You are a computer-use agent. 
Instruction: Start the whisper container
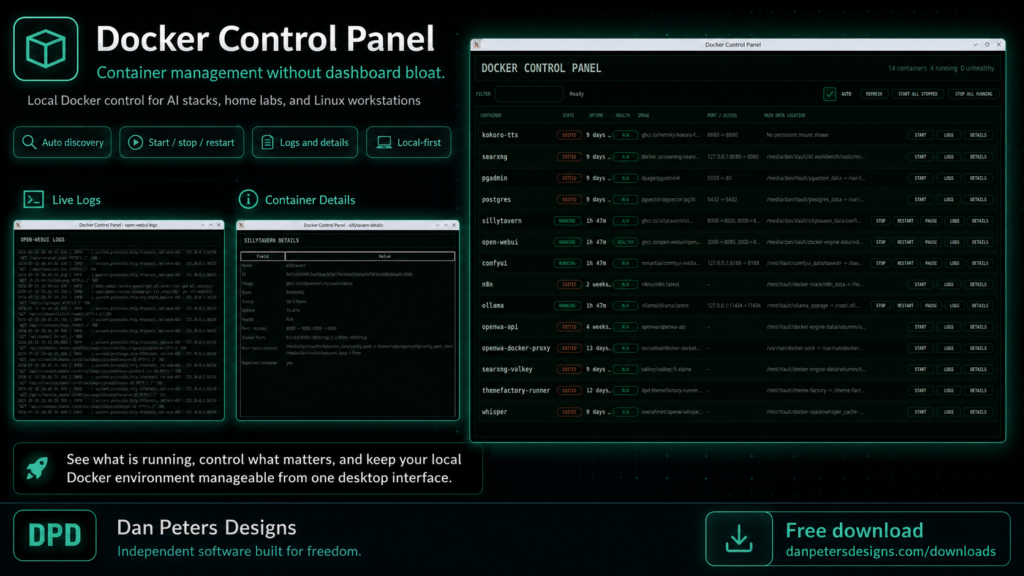pos(920,412)
